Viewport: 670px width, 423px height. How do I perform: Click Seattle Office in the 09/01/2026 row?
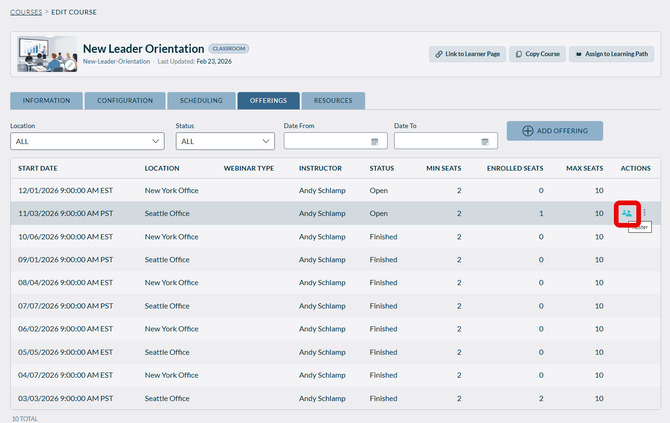(167, 260)
